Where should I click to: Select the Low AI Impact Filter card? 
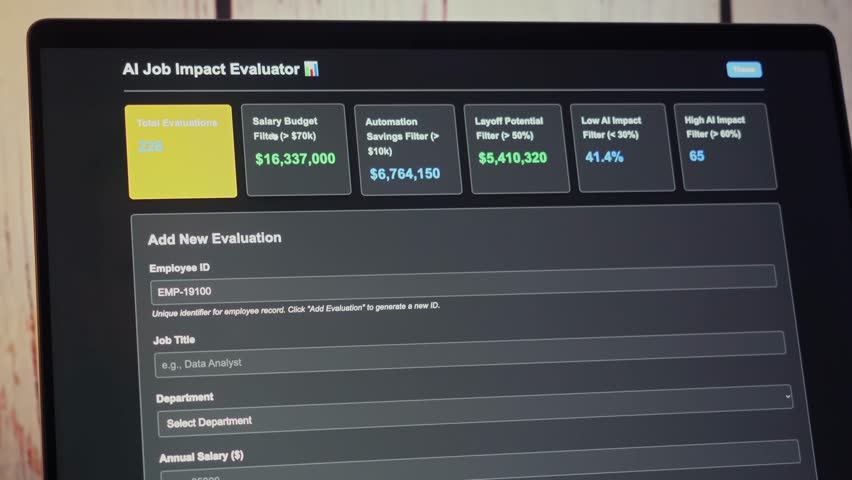pyautogui.click(x=622, y=147)
